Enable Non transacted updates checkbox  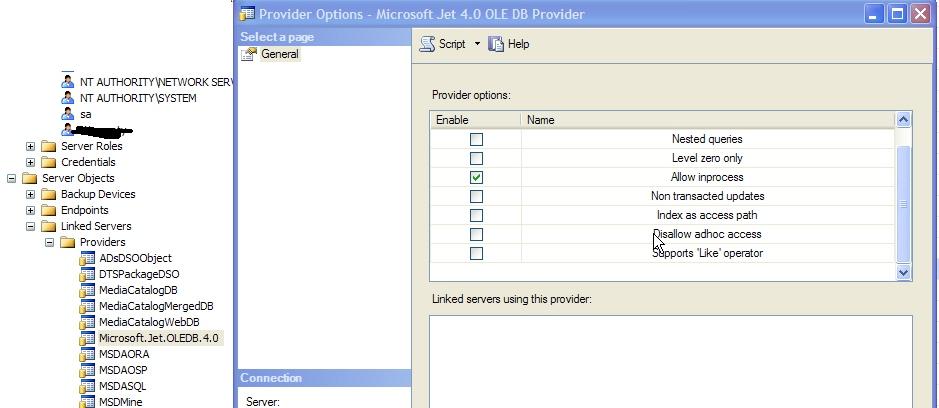tap(476, 196)
